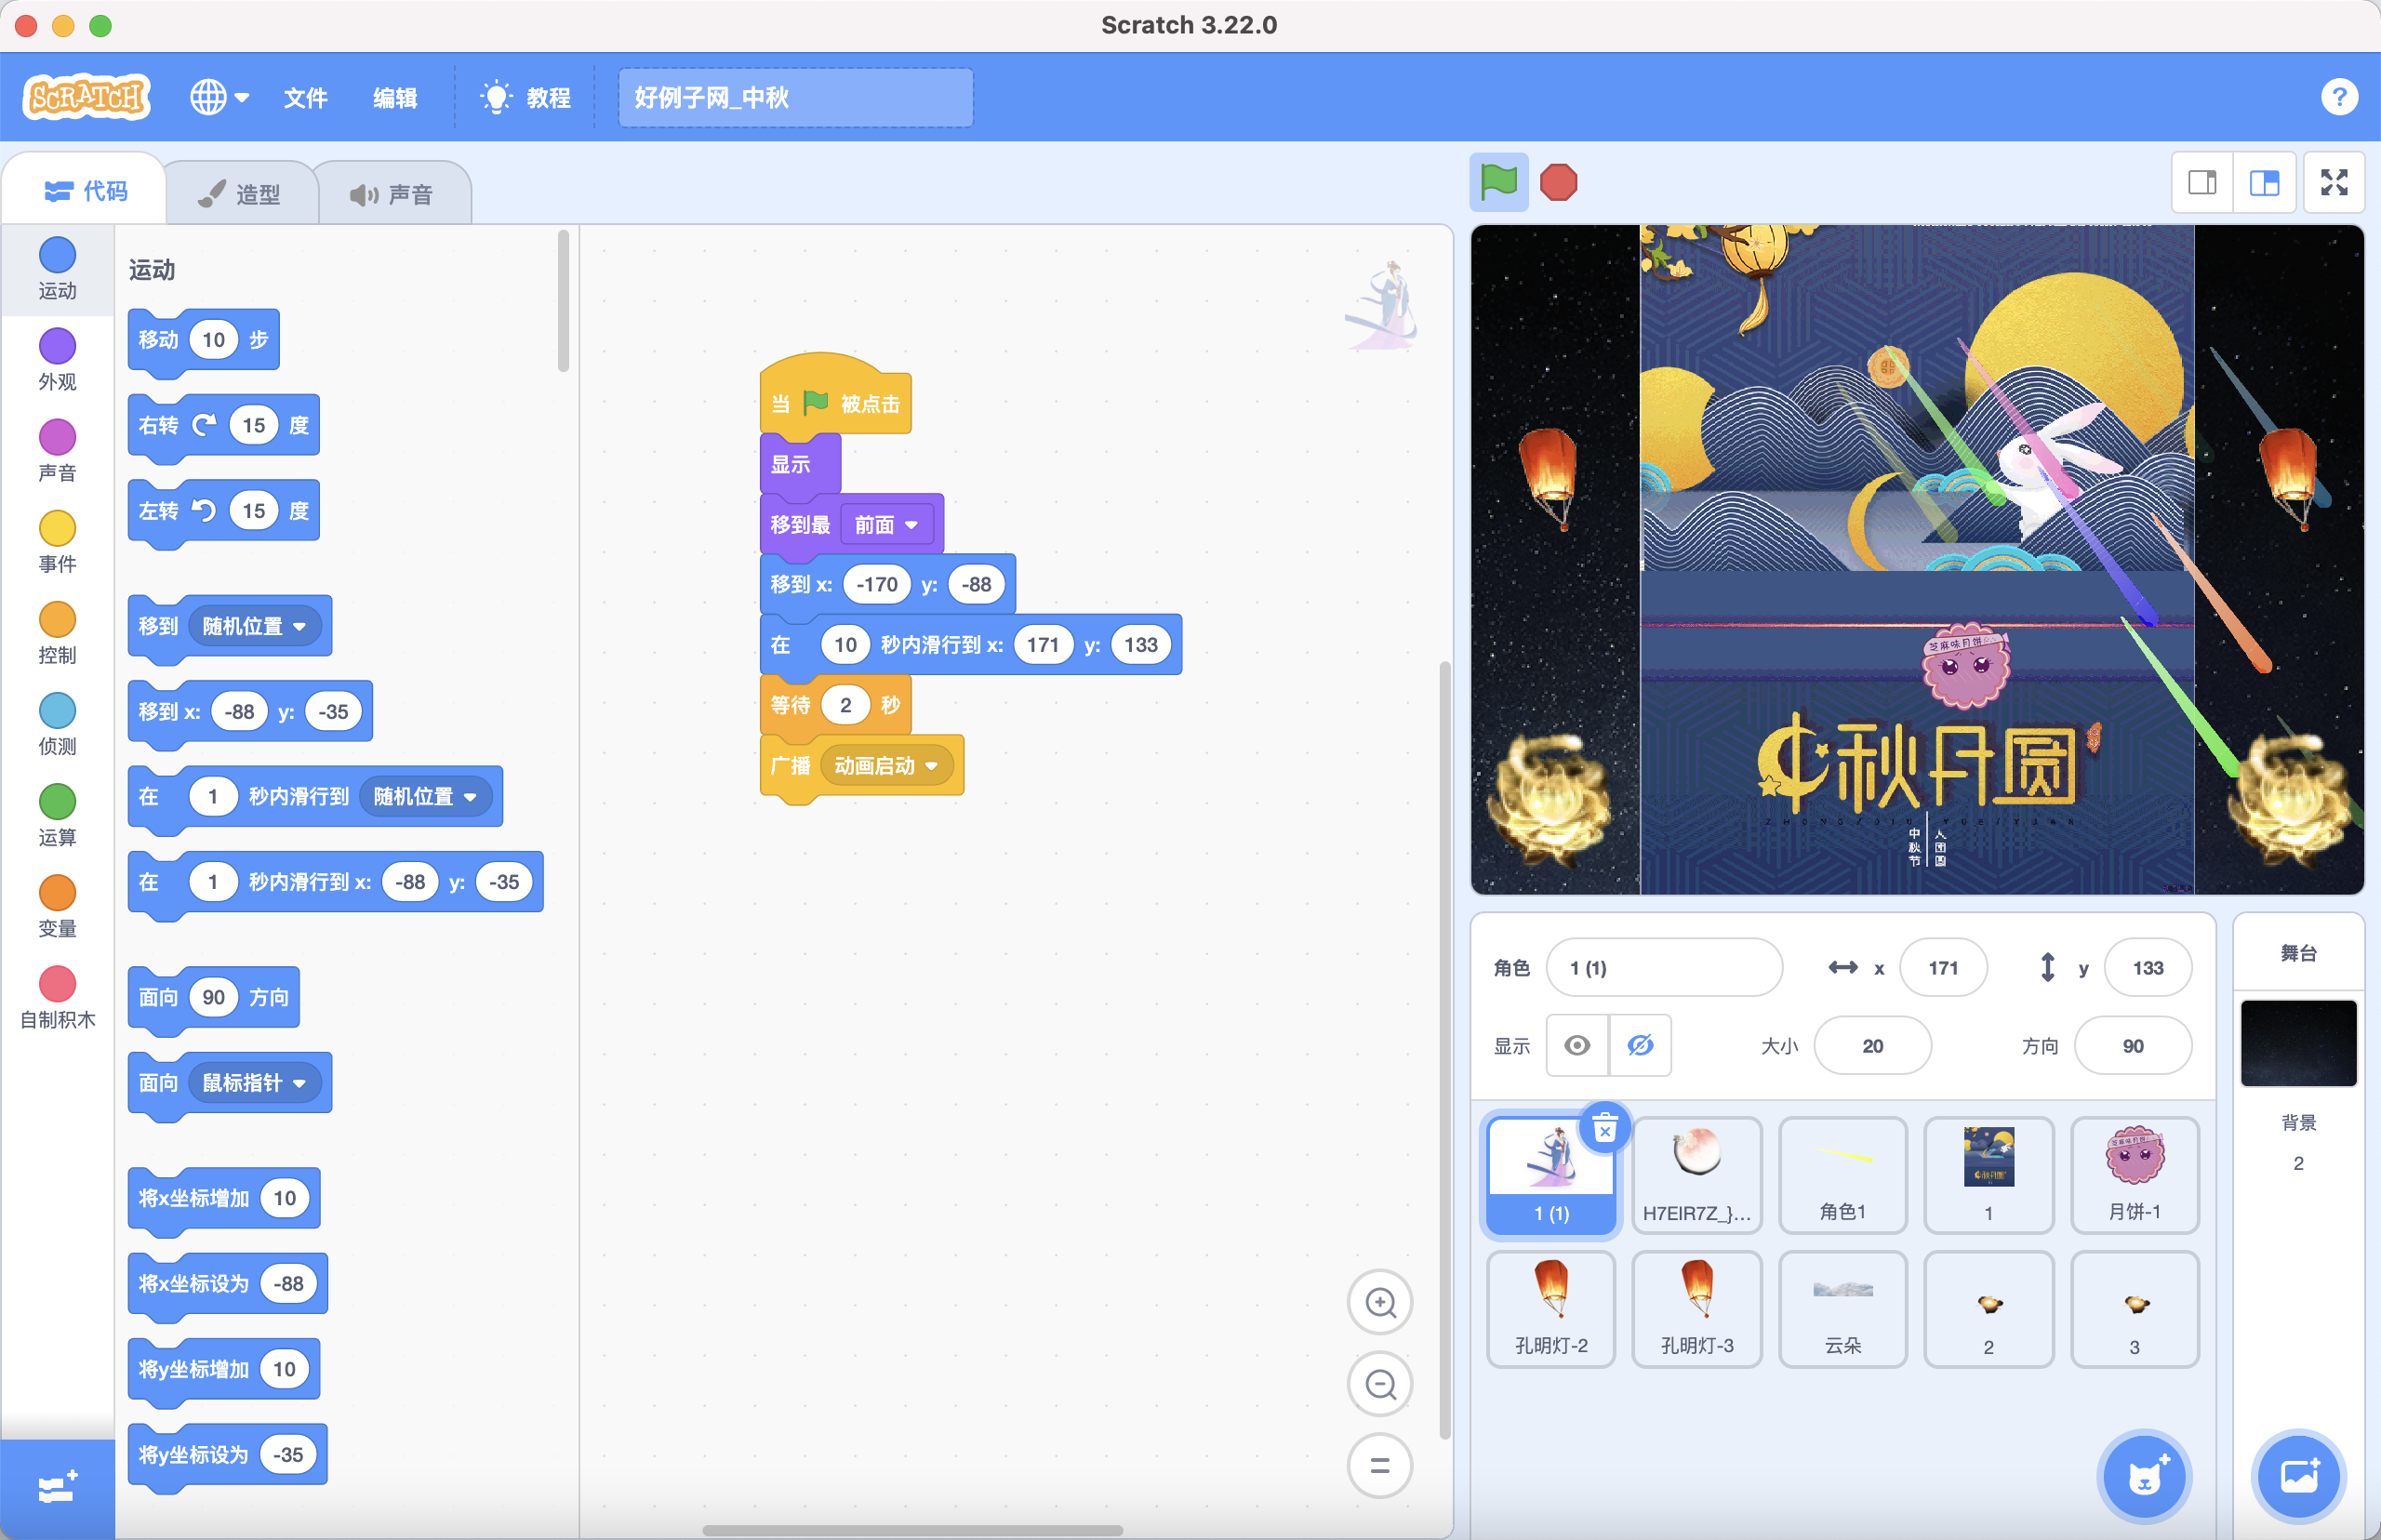The height and width of the screenshot is (1540, 2381).
Task: Click the green flag to run project
Action: click(1498, 182)
